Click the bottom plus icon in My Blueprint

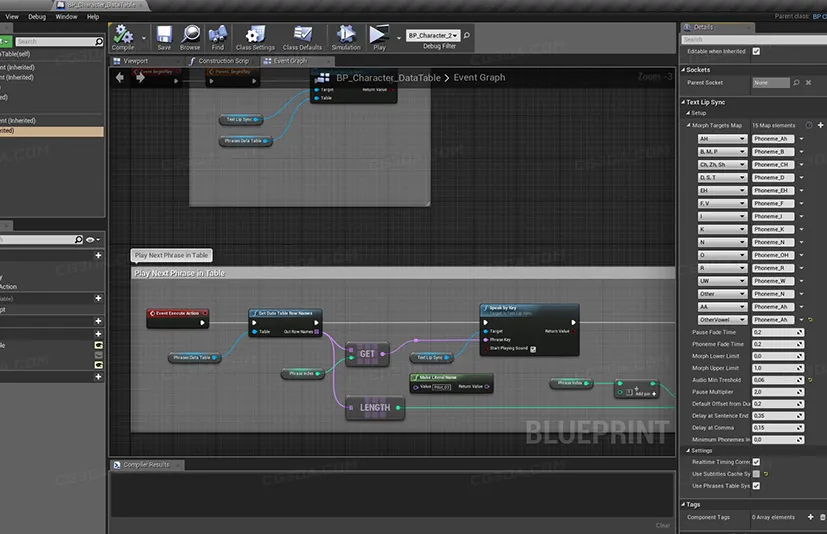(x=98, y=377)
